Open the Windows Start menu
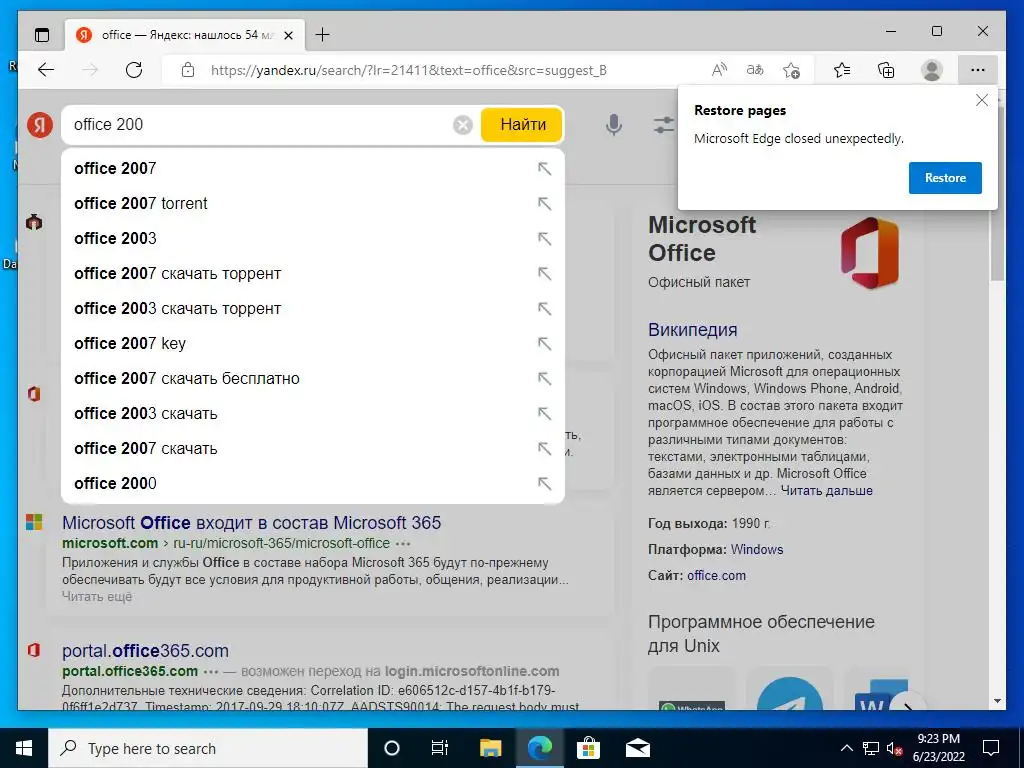Screen dimensions: 1024x768 coord(24,748)
